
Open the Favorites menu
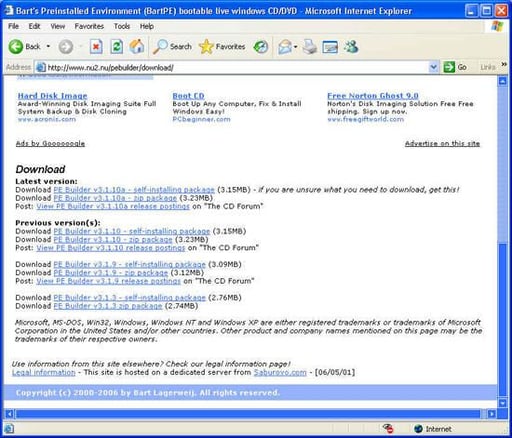[89, 26]
